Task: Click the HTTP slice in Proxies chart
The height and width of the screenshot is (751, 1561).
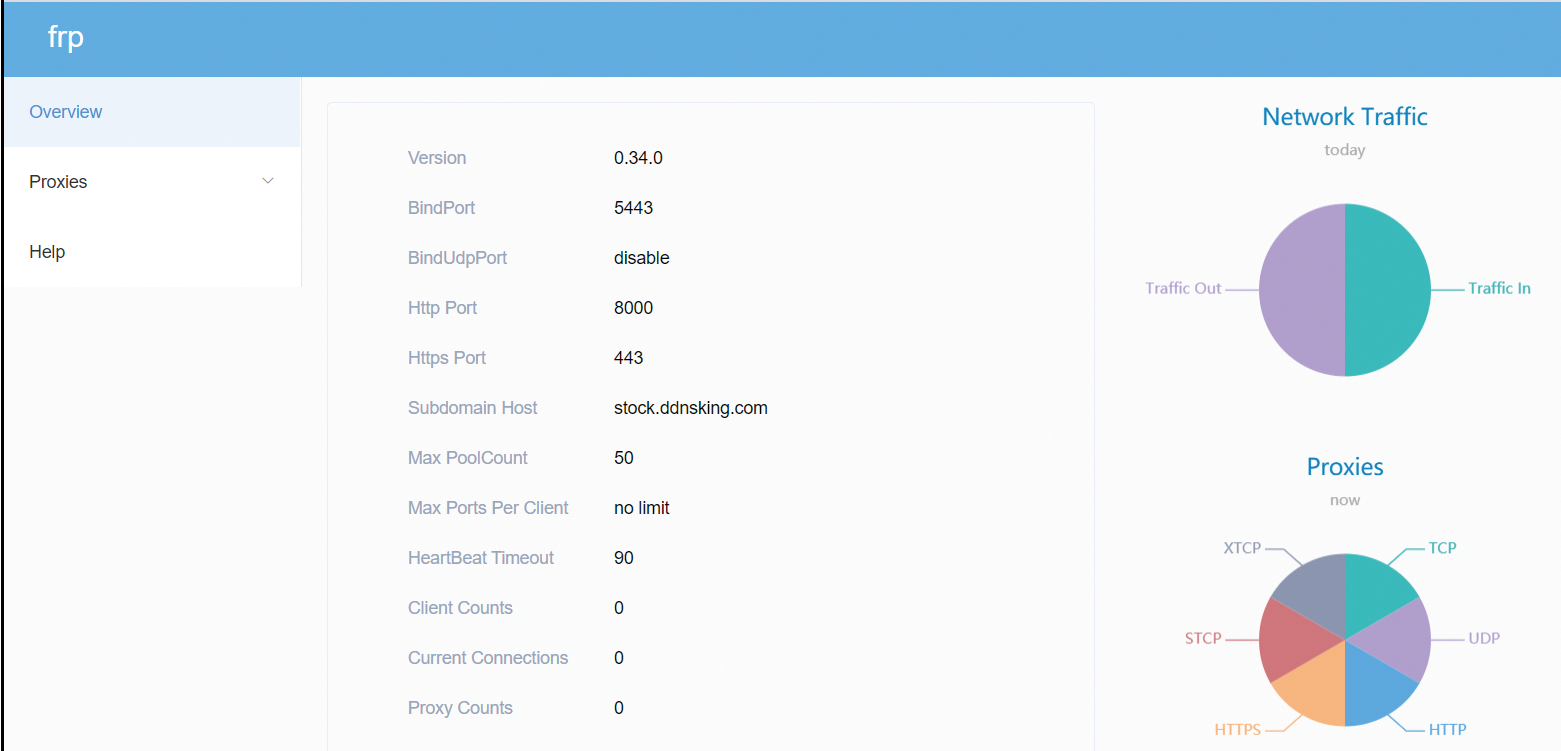Action: click(x=1375, y=690)
